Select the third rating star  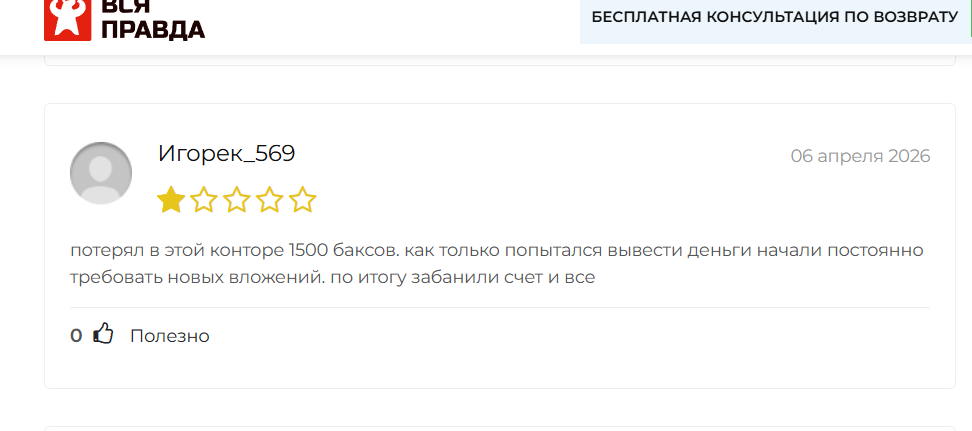pyautogui.click(x=237, y=201)
